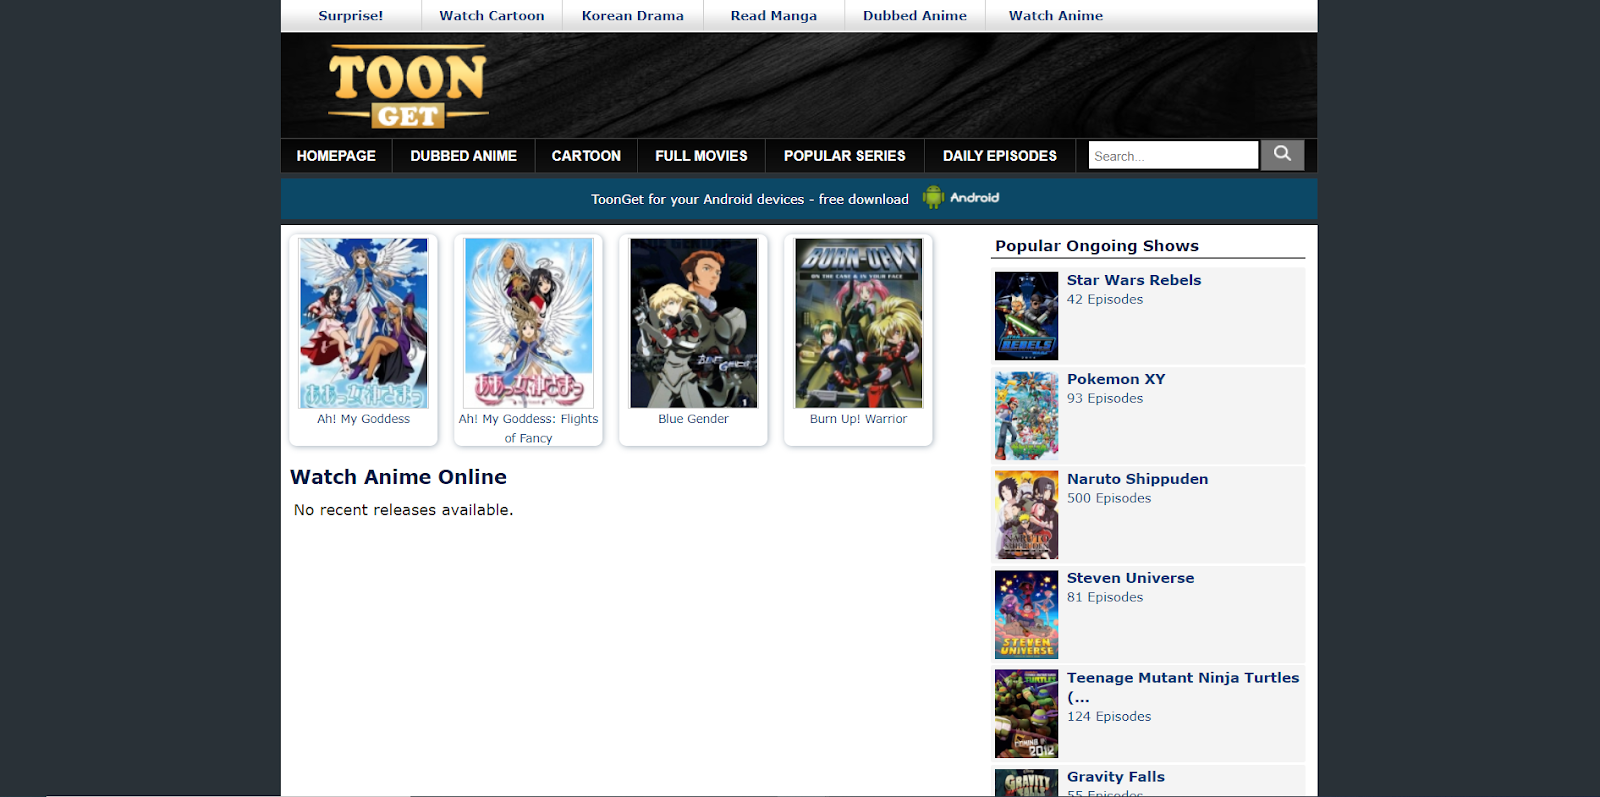Image resolution: width=1600 pixels, height=797 pixels.
Task: Click Ah! My Goddess: Flights of Fancy title
Action: click(x=528, y=428)
